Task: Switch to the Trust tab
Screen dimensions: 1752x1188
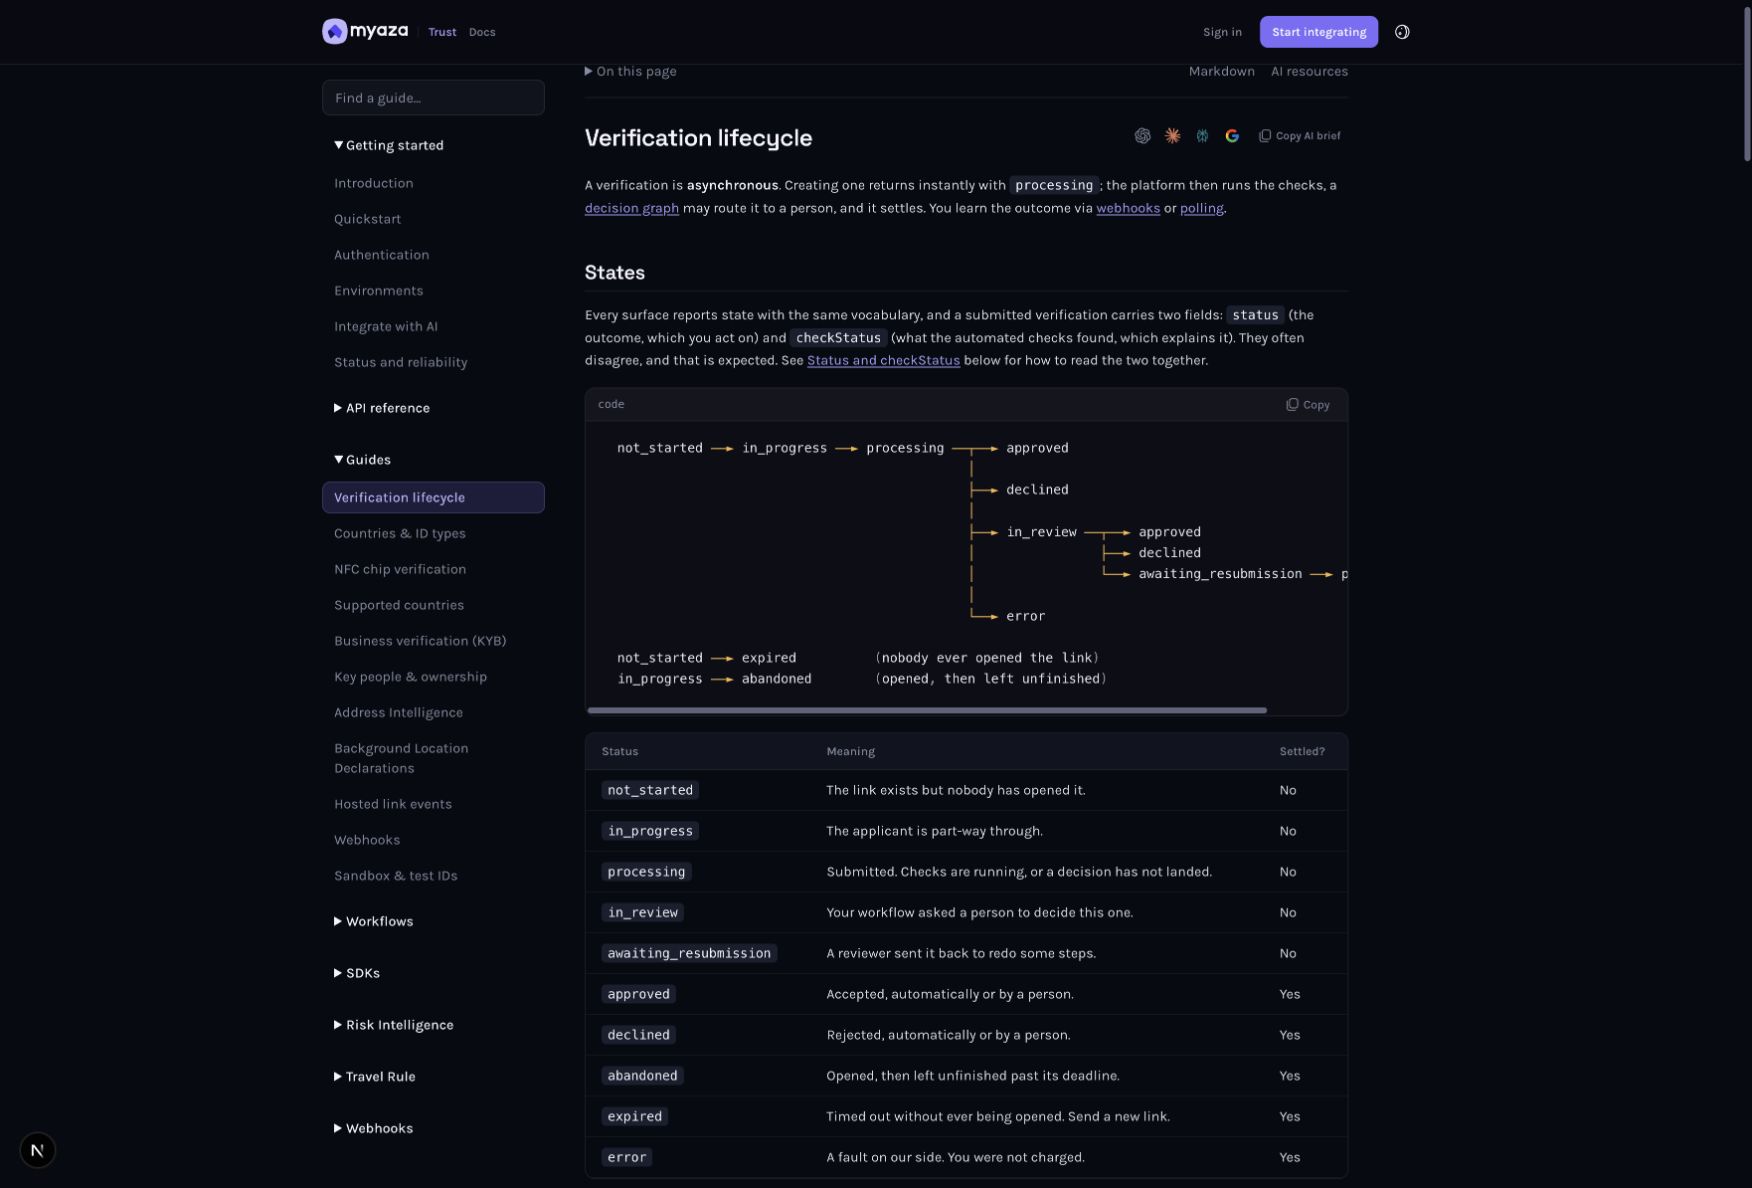Action: (x=442, y=32)
